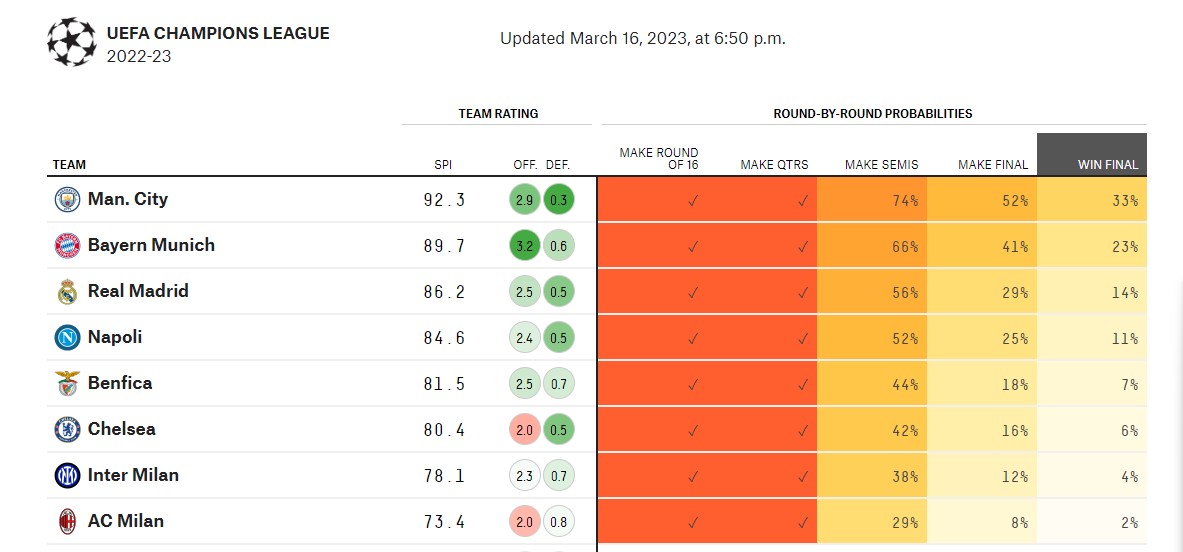This screenshot has width=1183, height=552.
Task: Click the AC Milan club crest
Action: point(67,521)
